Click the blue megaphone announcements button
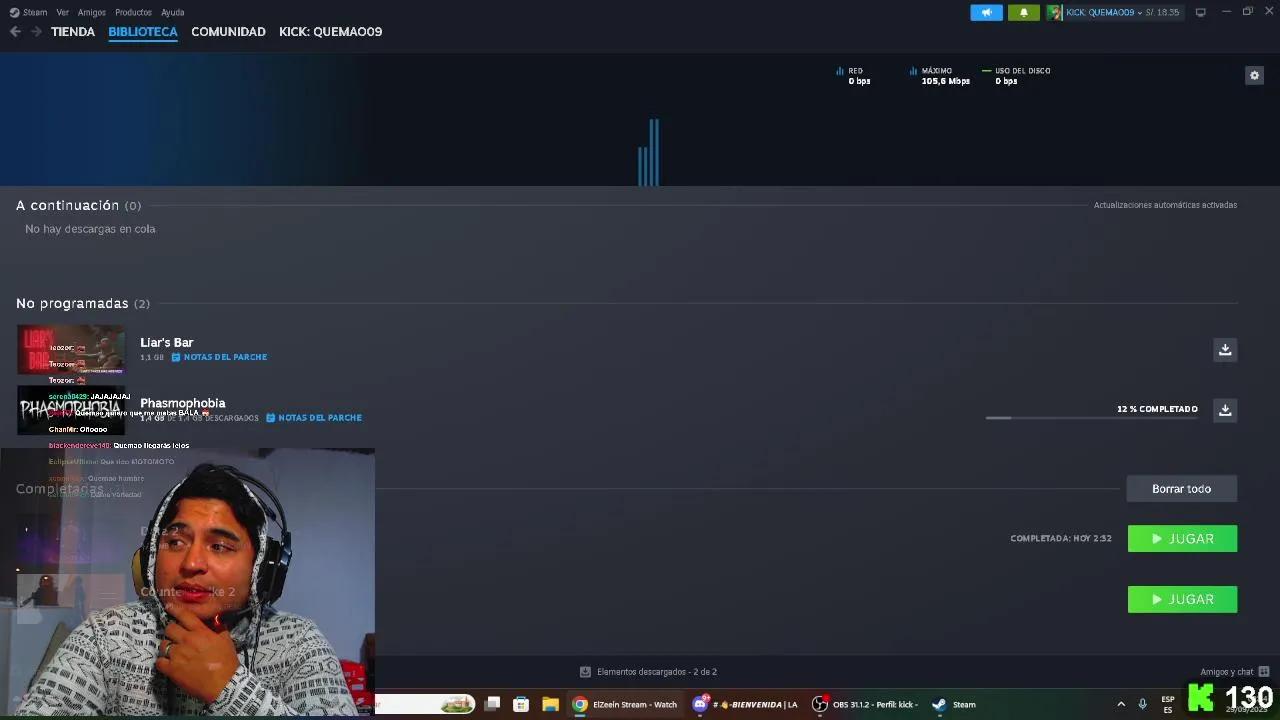 [x=986, y=12]
